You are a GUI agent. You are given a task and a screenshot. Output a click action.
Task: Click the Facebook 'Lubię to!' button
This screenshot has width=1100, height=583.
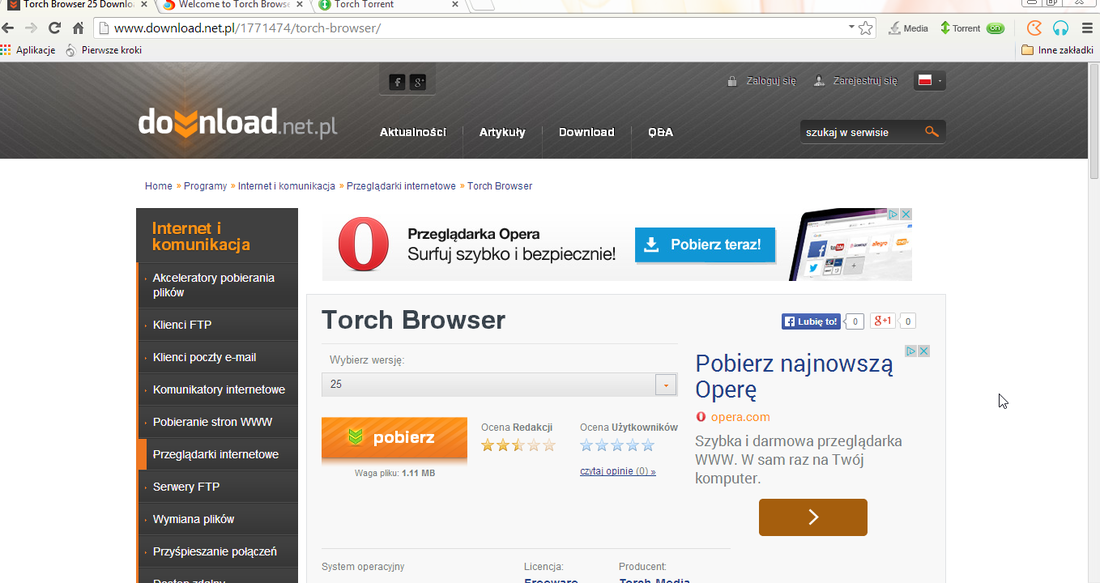click(x=811, y=321)
